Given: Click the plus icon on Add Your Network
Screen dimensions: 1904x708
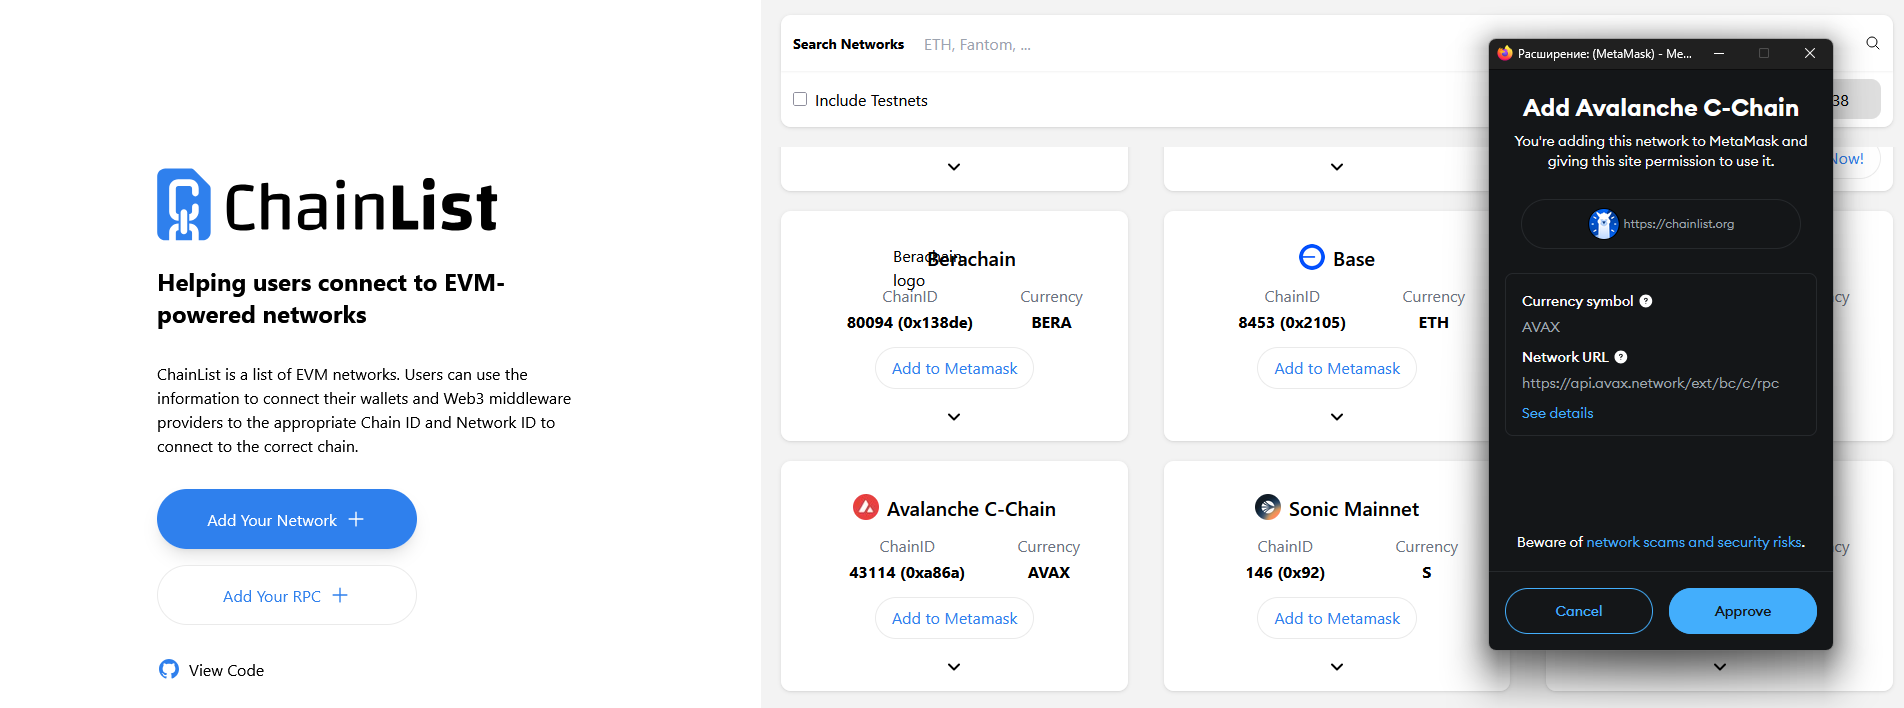Looking at the screenshot, I should pyautogui.click(x=356, y=519).
